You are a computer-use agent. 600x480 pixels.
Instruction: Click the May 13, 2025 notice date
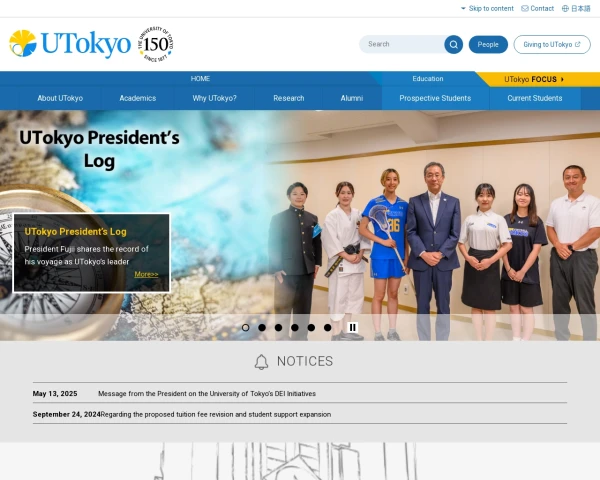pyautogui.click(x=55, y=393)
